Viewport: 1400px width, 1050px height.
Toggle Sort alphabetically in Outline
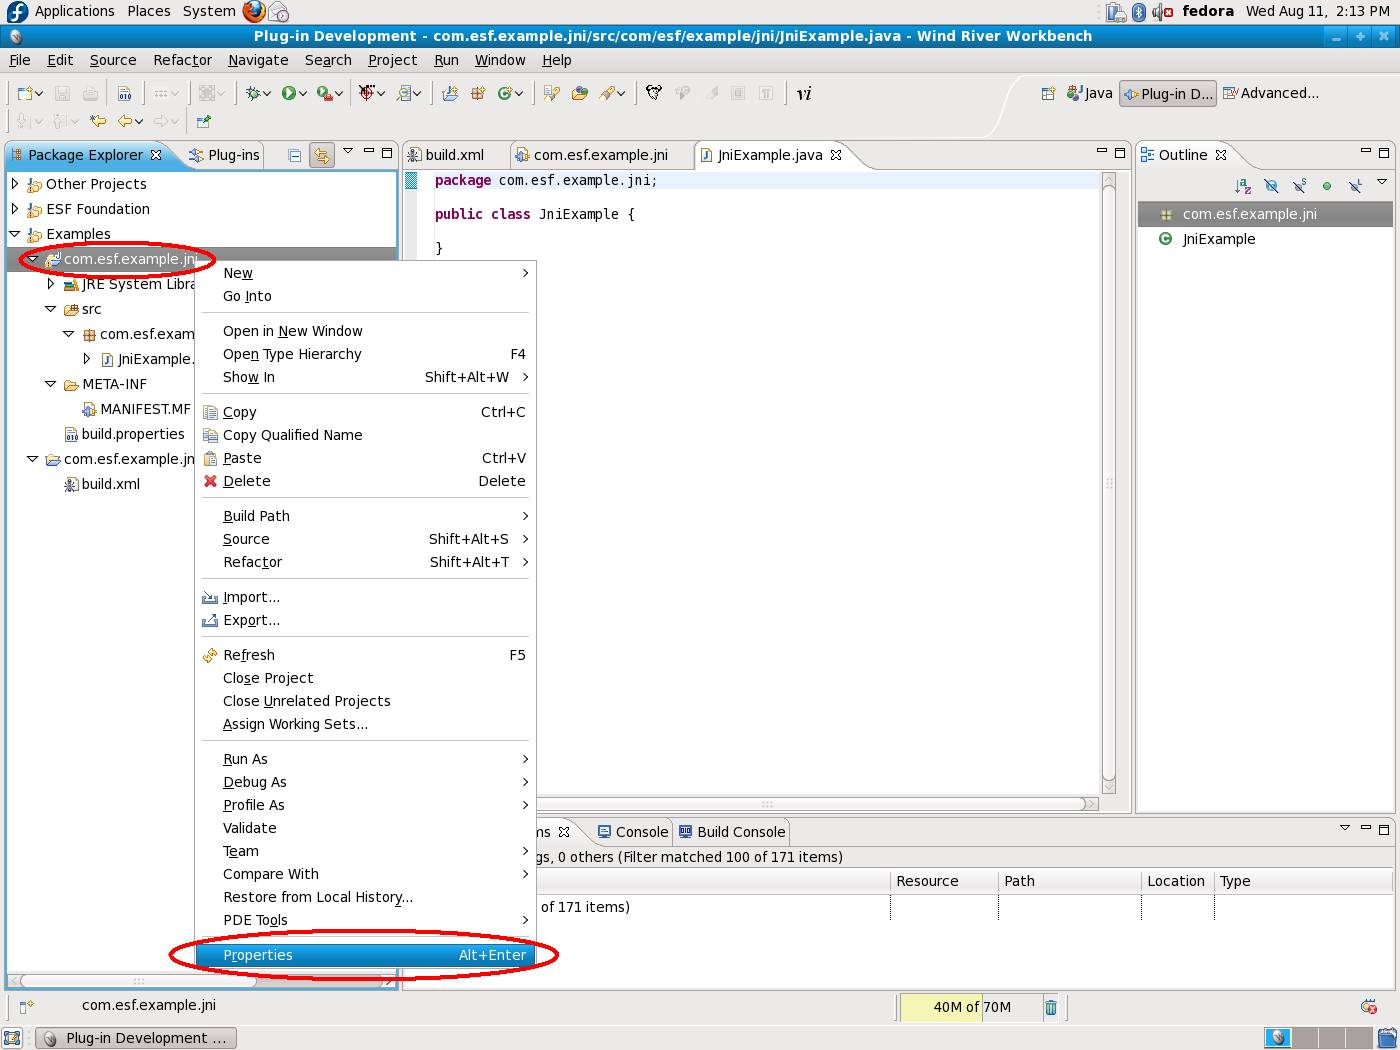(x=1243, y=186)
